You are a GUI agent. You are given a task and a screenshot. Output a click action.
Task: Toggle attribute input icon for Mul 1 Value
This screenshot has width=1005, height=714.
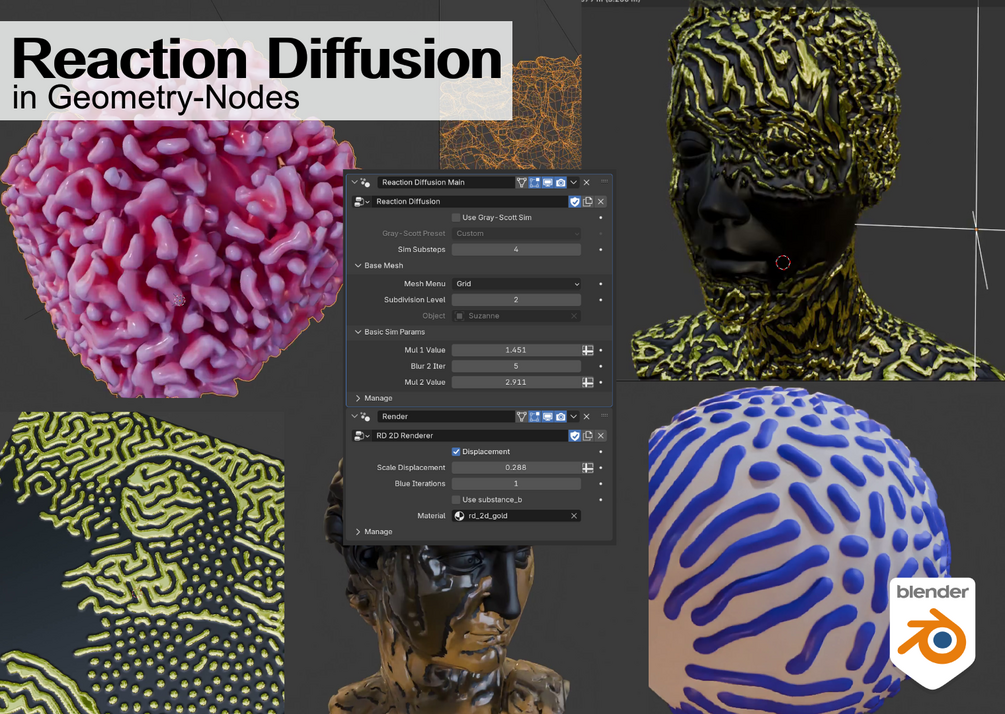588,351
